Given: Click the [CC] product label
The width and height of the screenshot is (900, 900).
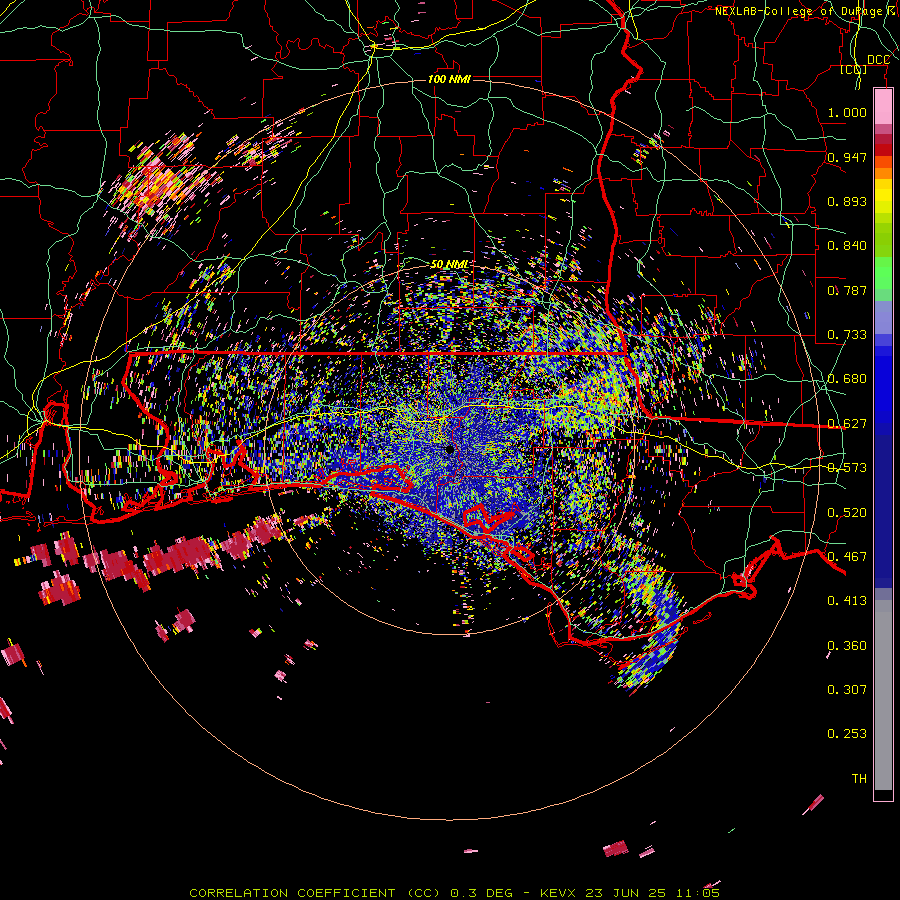Looking at the screenshot, I should click(854, 69).
